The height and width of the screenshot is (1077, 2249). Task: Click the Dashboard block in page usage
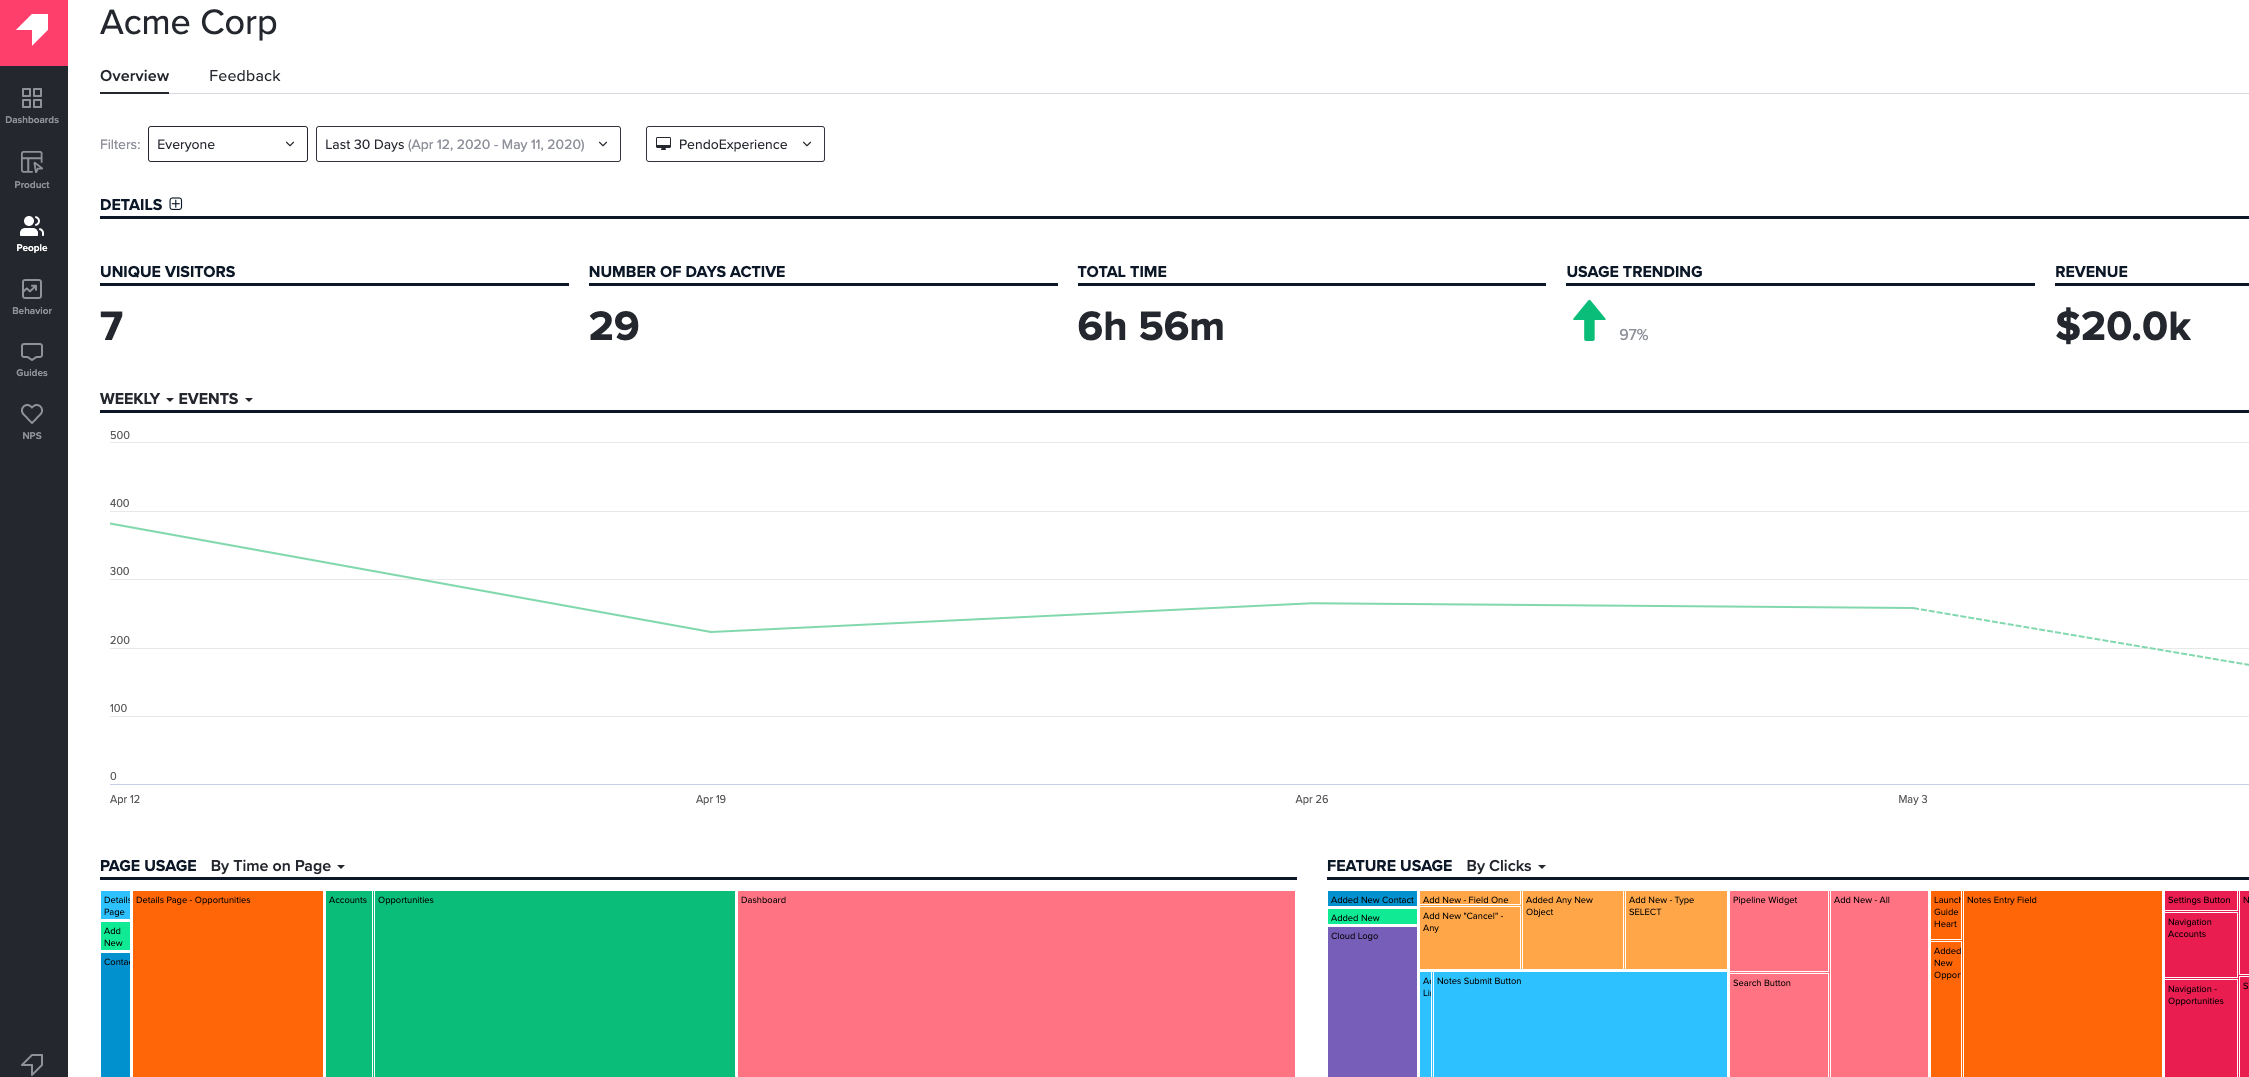tap(1016, 984)
